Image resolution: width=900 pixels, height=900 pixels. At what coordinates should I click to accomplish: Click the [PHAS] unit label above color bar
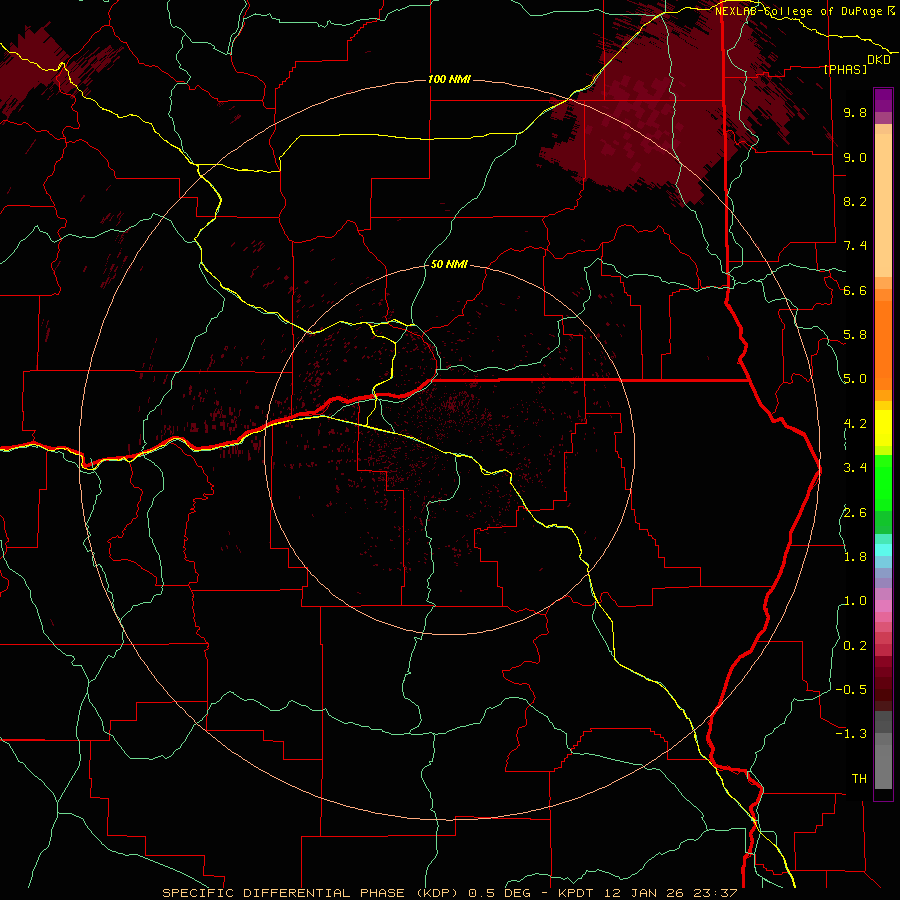[845, 69]
